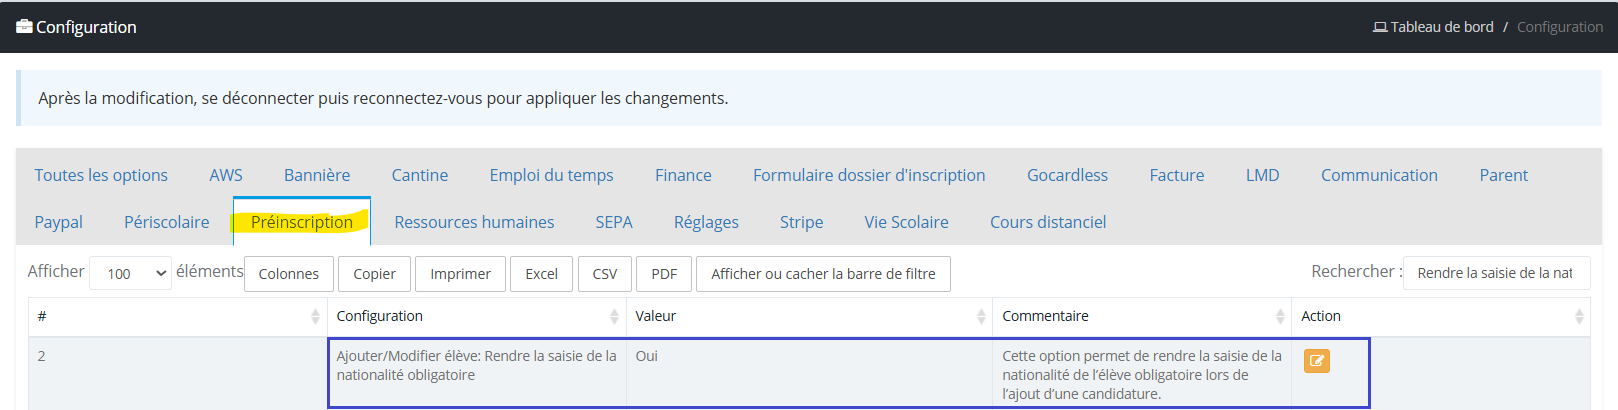The image size is (1618, 410).
Task: Click the orange edit icon in Action column
Action: (x=1316, y=361)
